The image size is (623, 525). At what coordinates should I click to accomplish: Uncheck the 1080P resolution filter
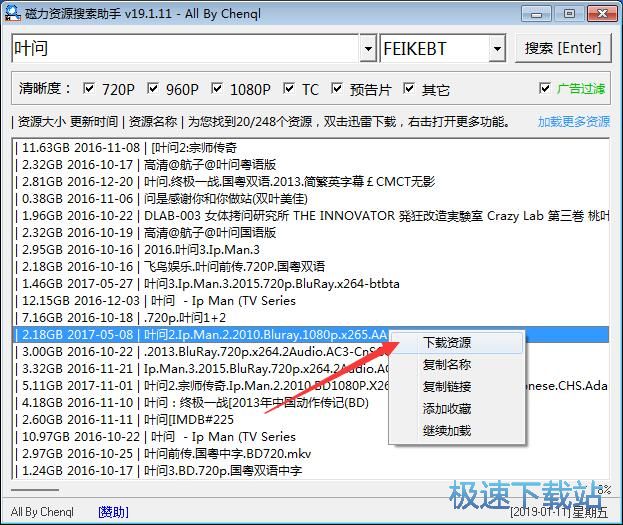pos(218,89)
